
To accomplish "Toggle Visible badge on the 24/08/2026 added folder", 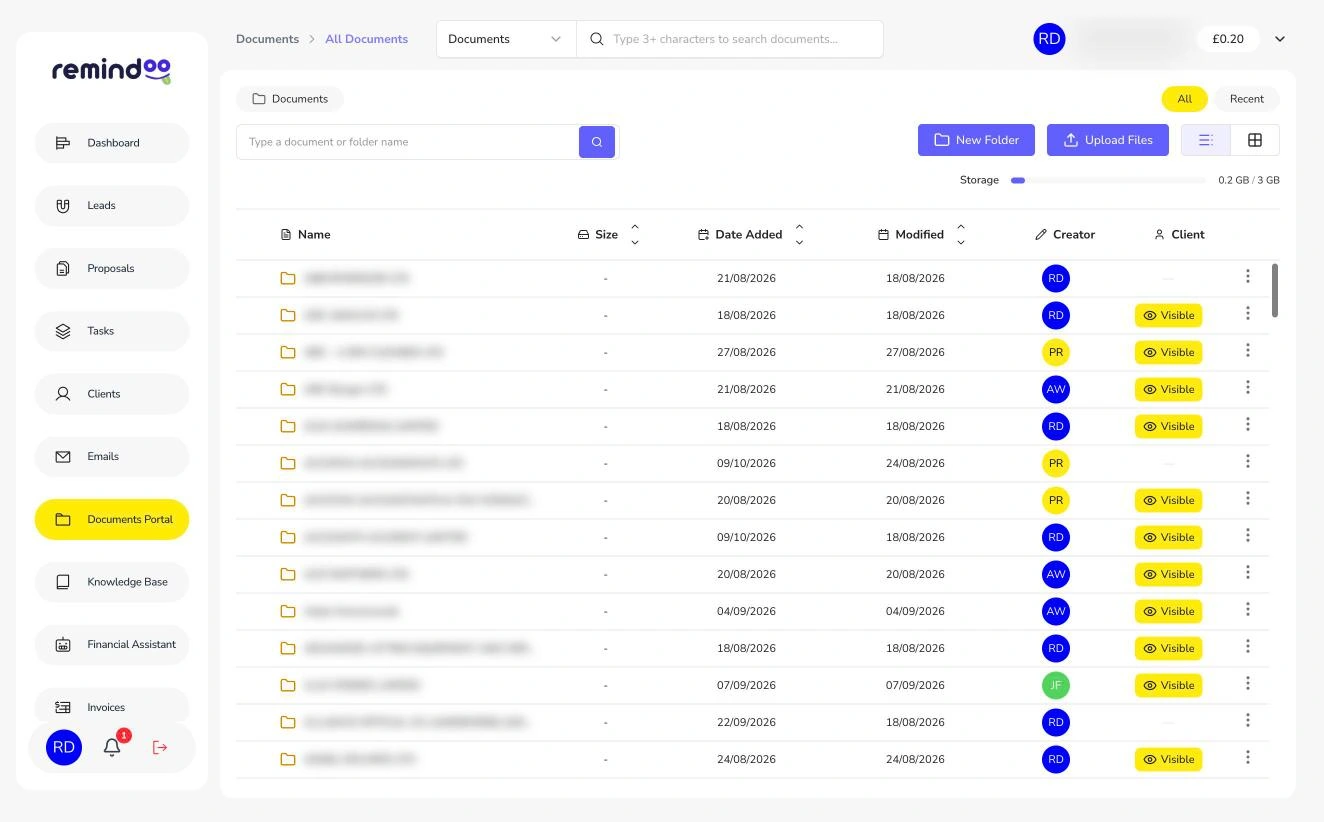I will [x=1168, y=759].
